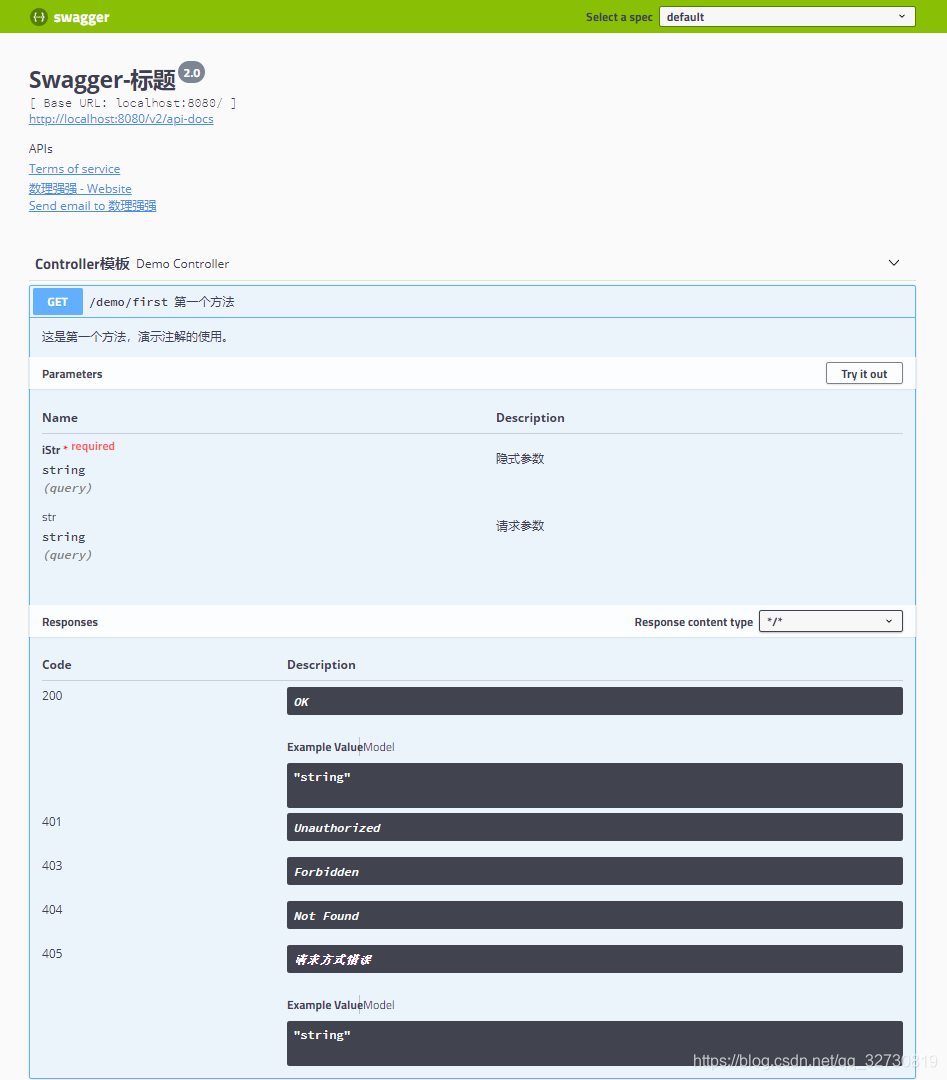Open the Terms of service link
This screenshot has height=1080, width=947.
[x=74, y=169]
